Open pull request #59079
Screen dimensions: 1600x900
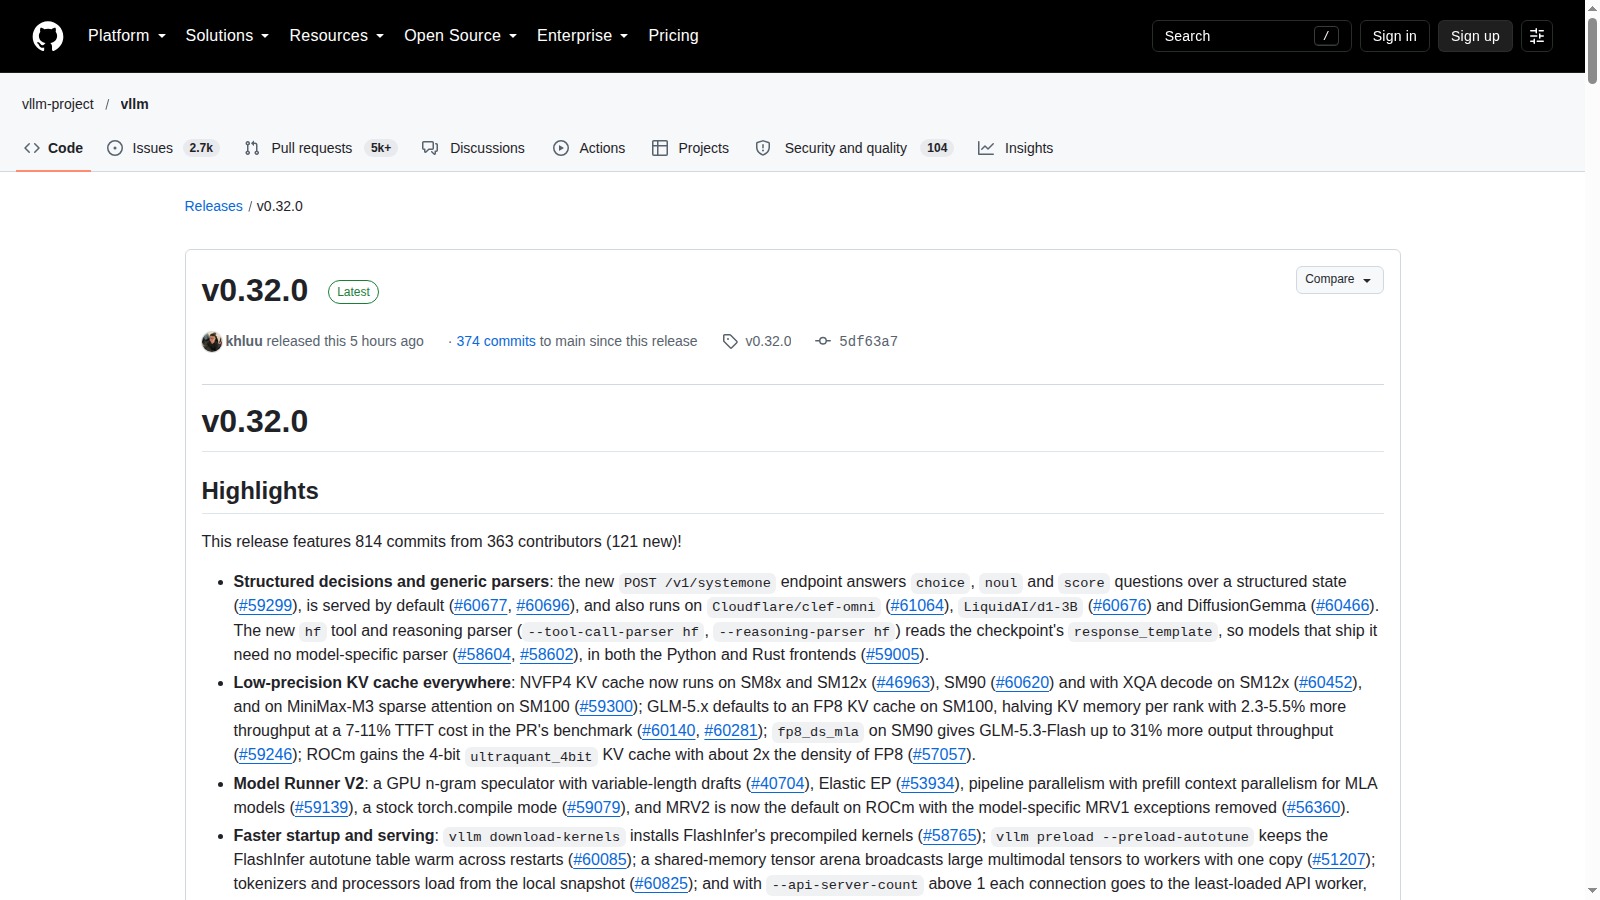(594, 808)
